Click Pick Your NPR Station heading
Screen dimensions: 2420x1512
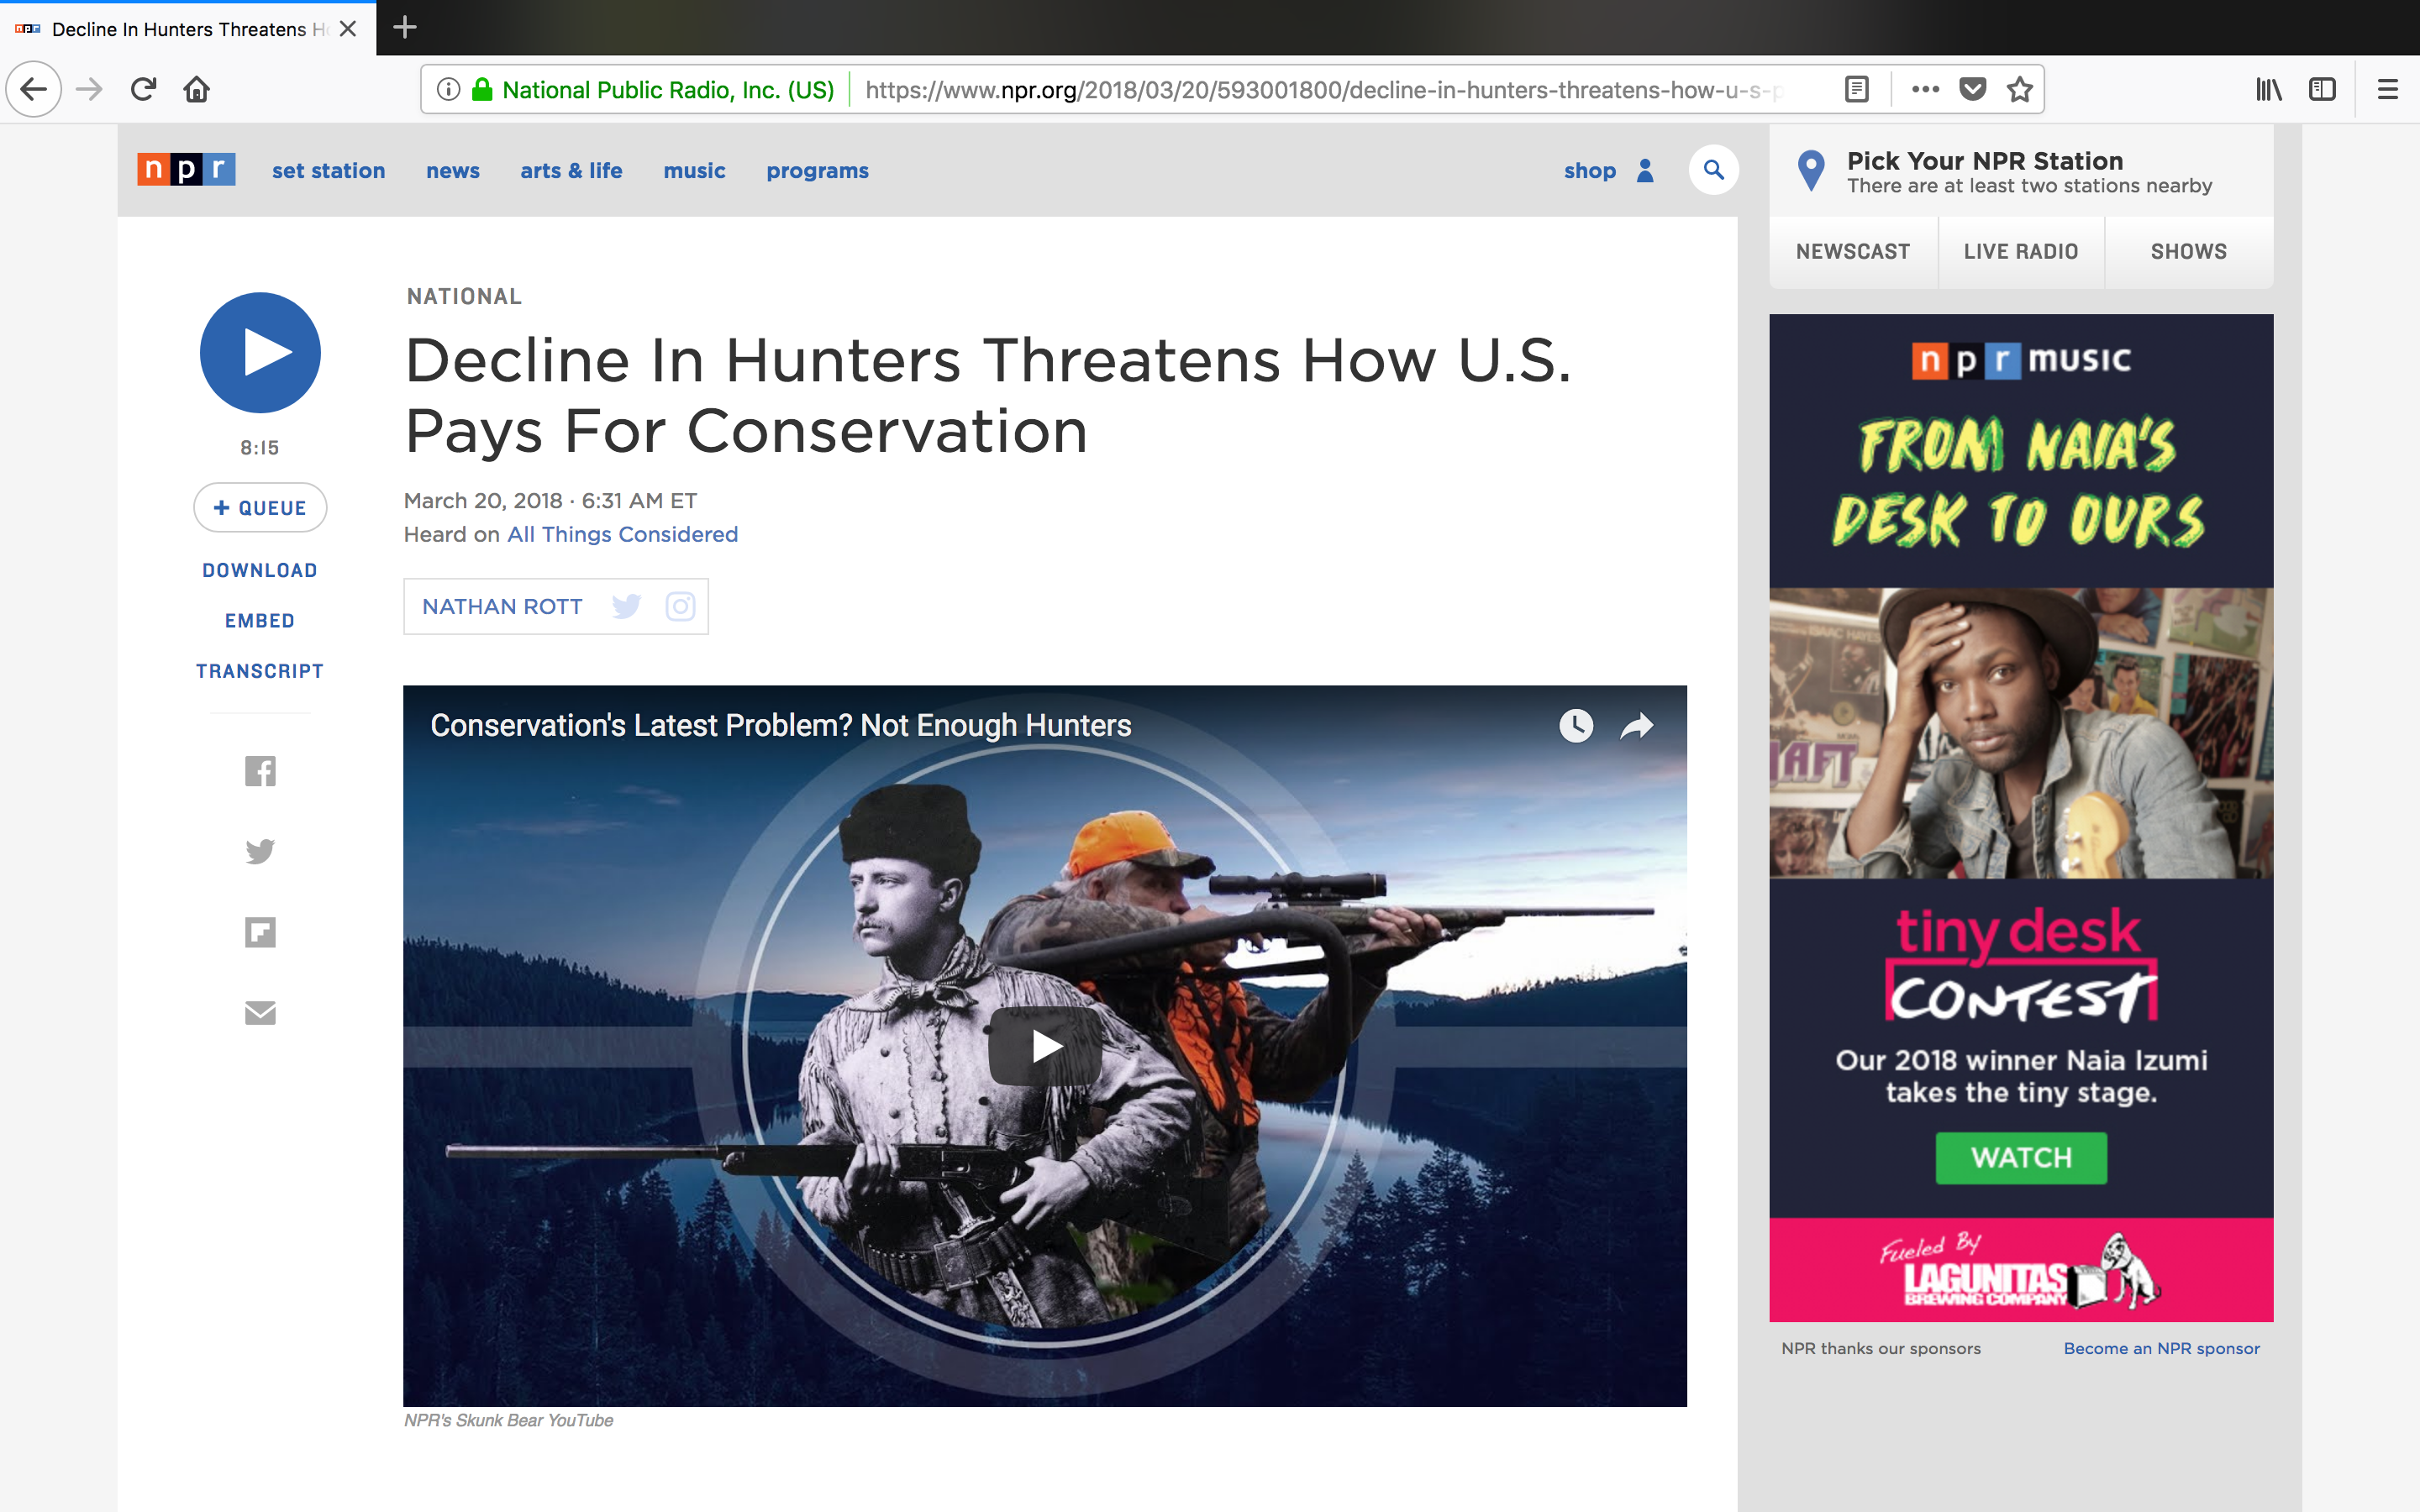[x=1984, y=161]
